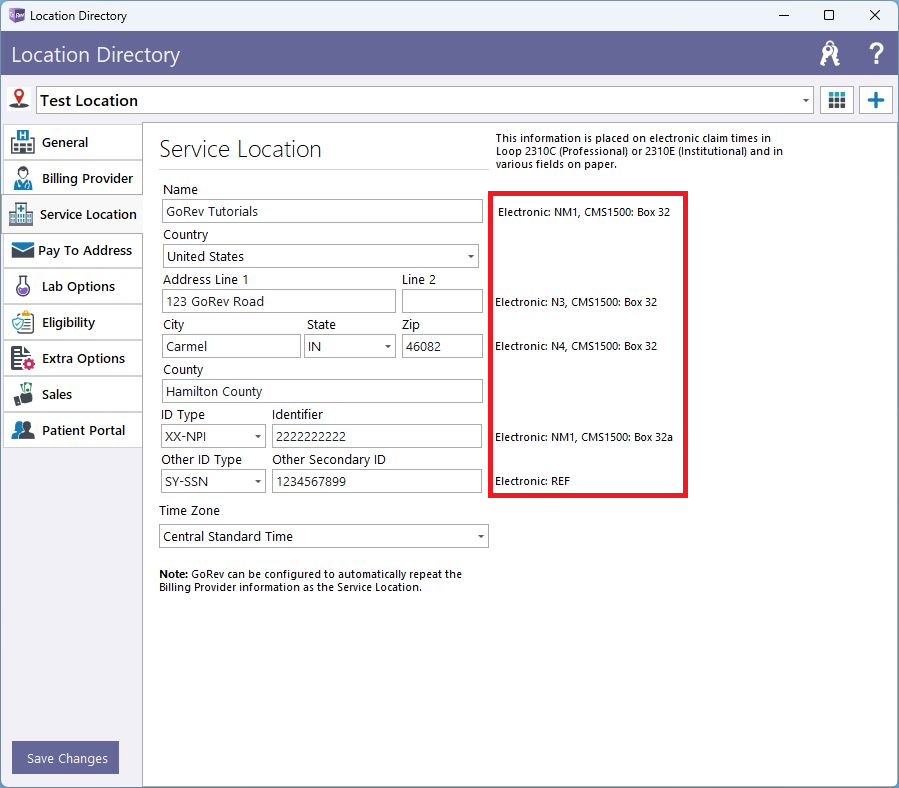Open the grid view of locations
This screenshot has height=788, width=899.
837,100
